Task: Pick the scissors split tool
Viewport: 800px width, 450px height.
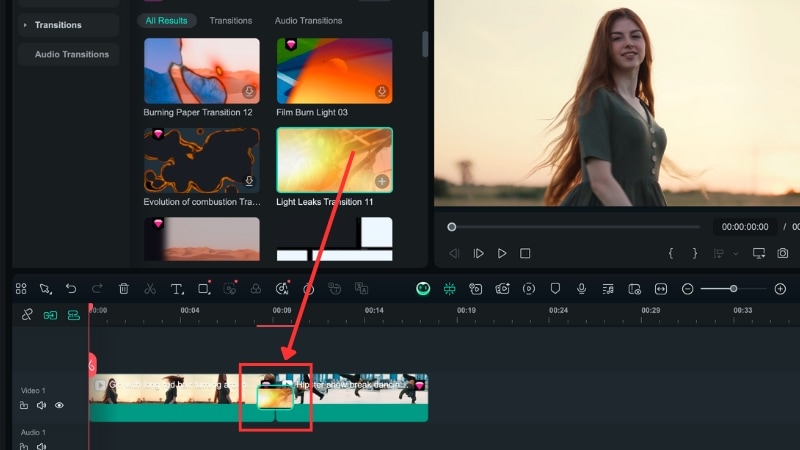Action: (x=149, y=289)
